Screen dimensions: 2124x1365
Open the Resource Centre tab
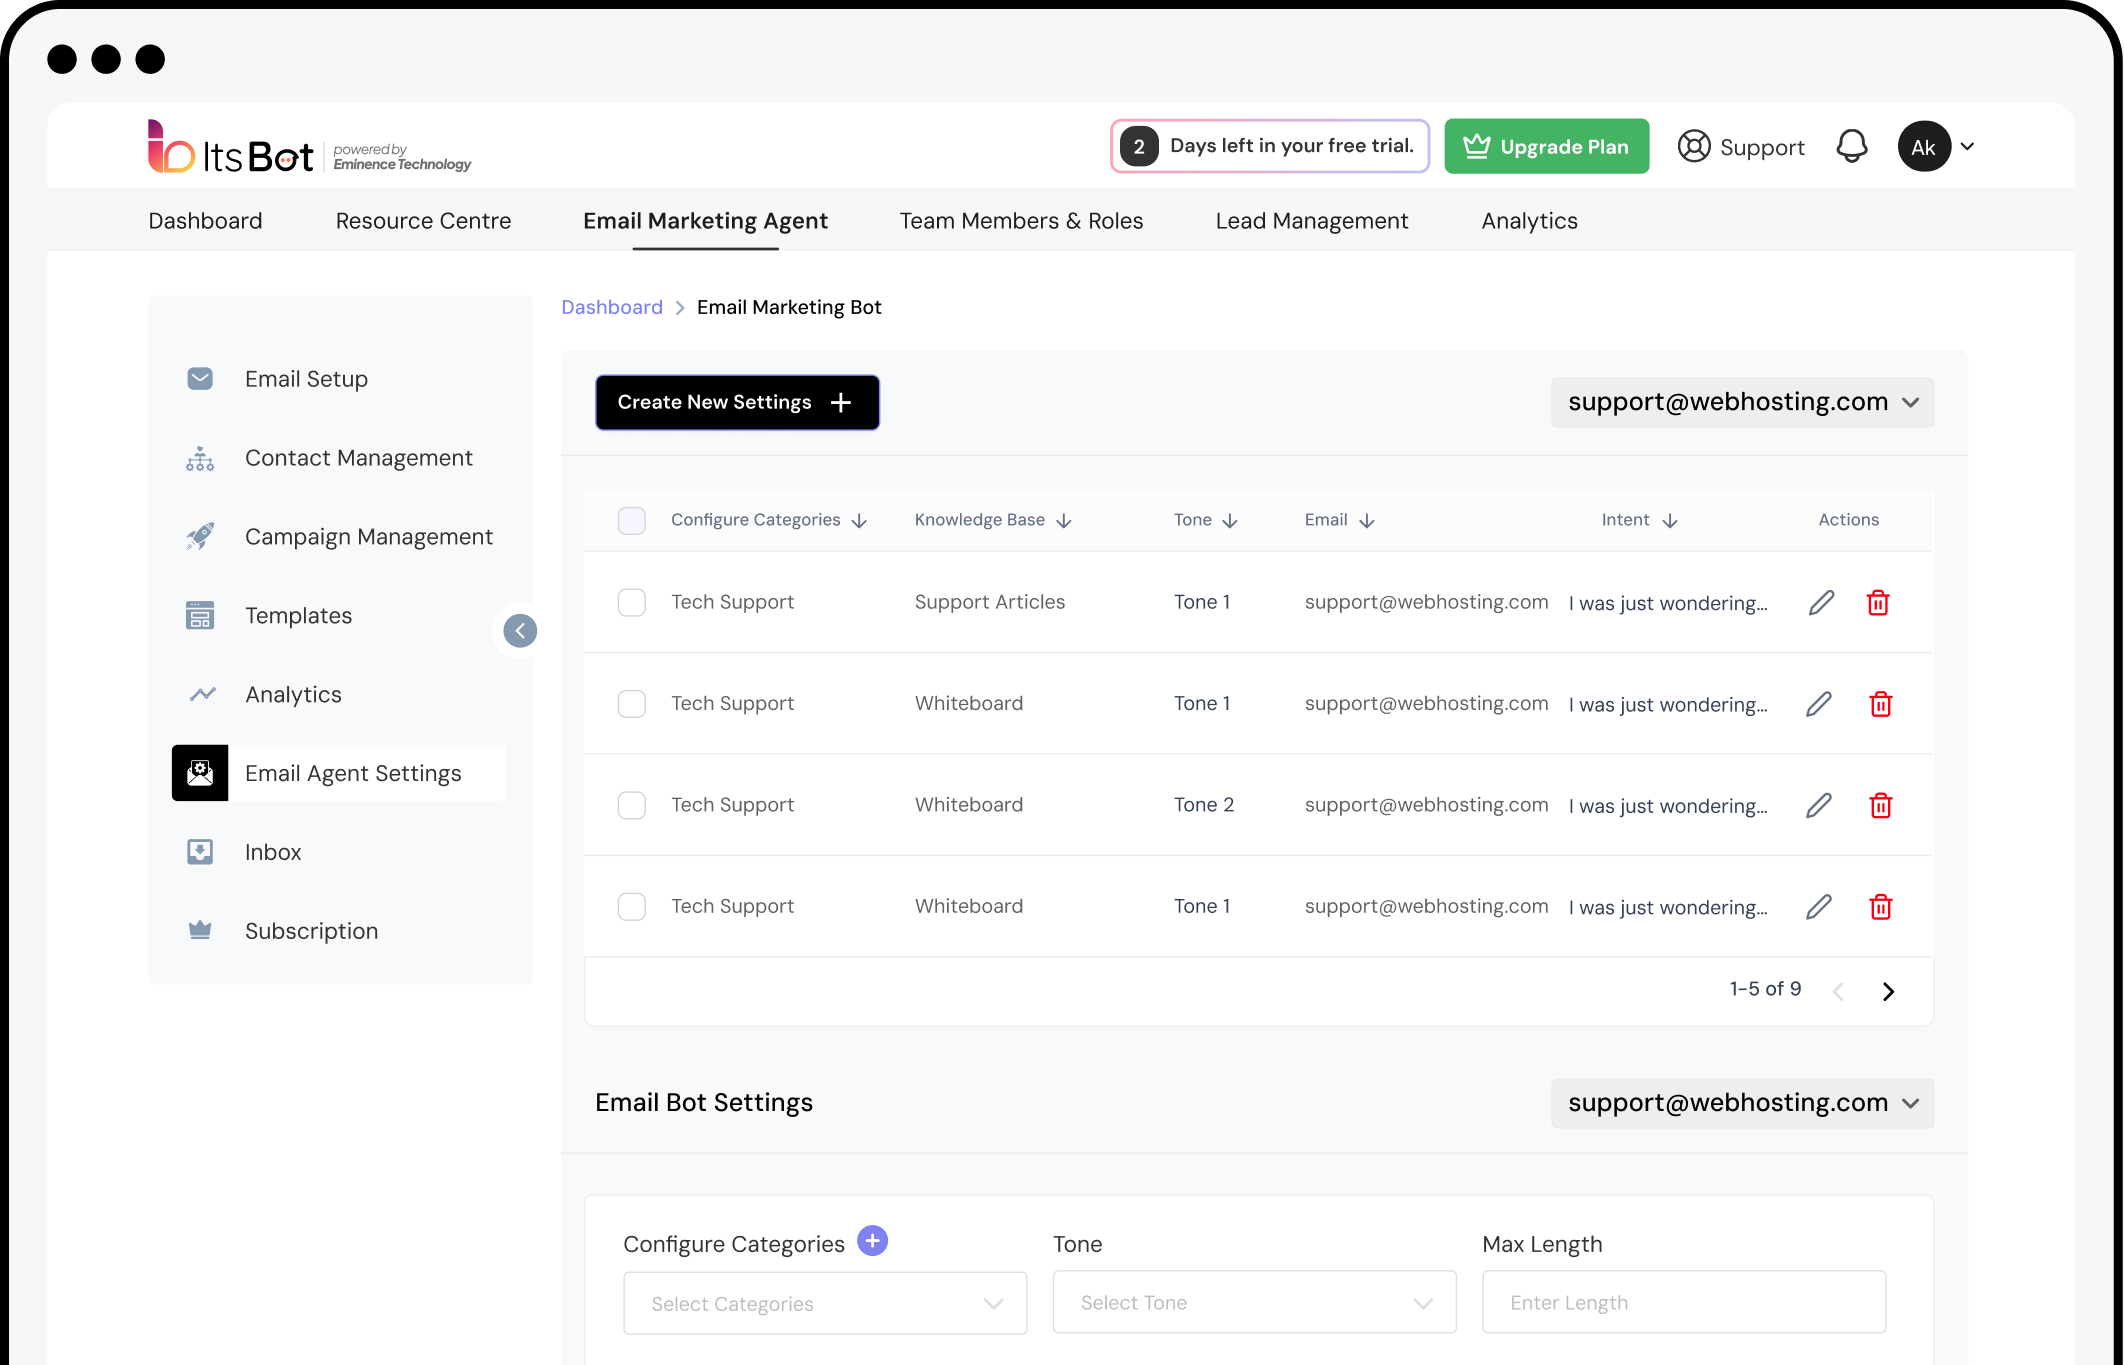point(423,221)
